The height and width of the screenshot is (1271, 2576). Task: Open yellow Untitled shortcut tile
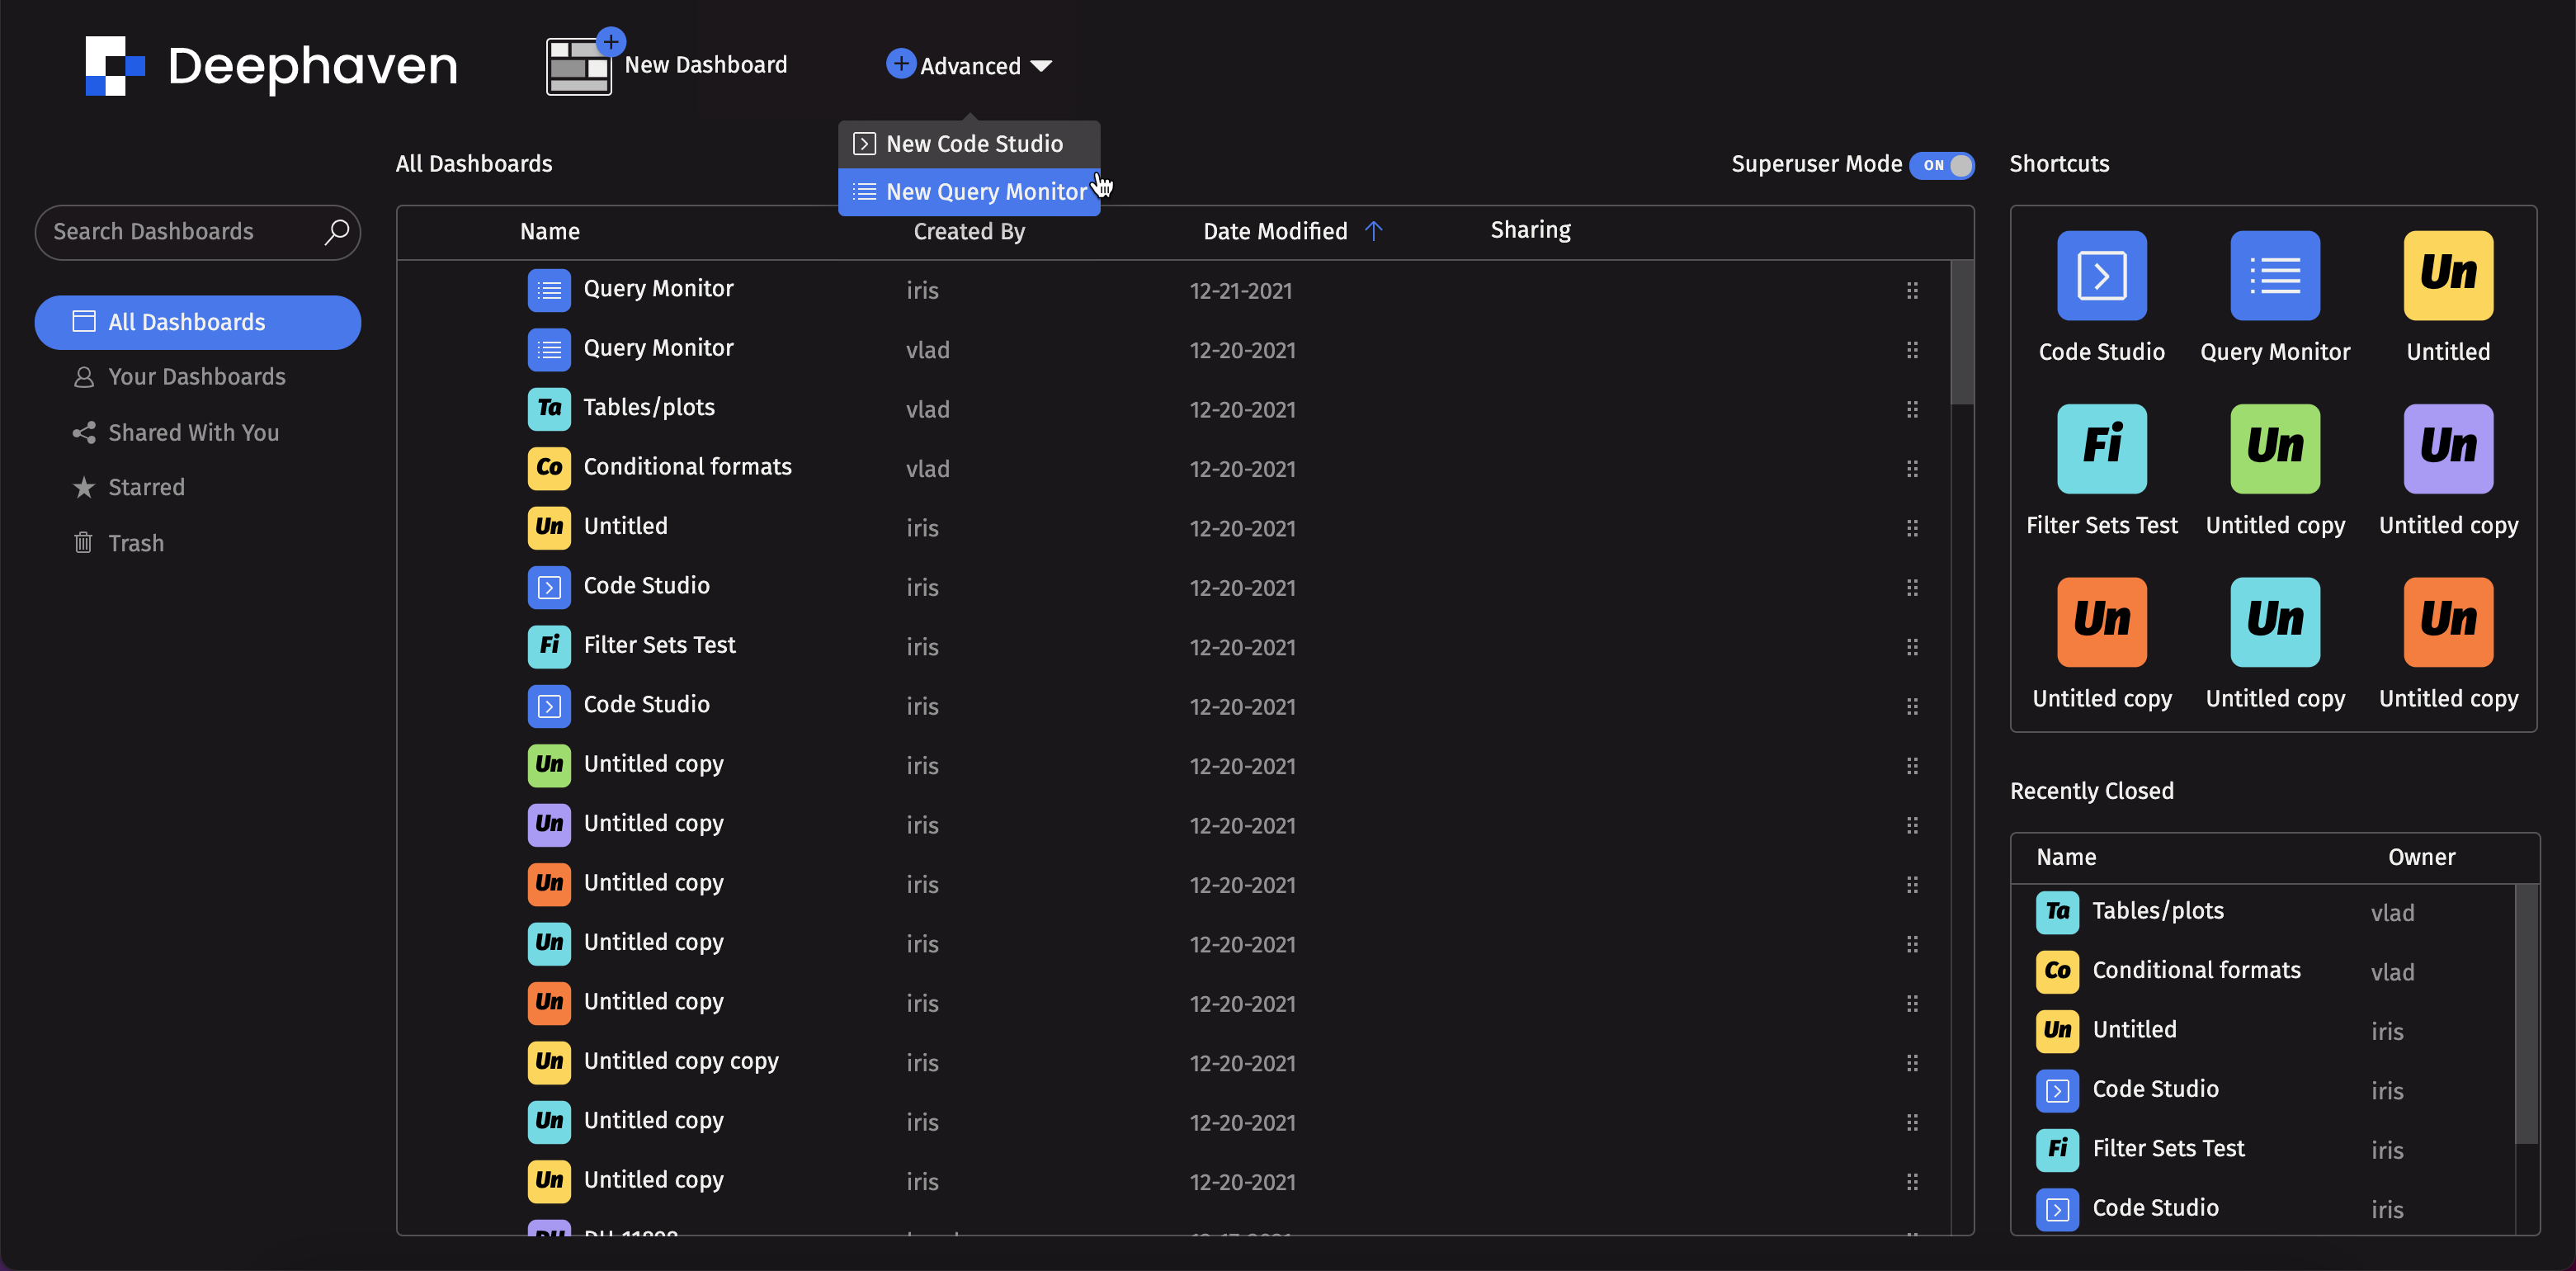click(x=2447, y=276)
